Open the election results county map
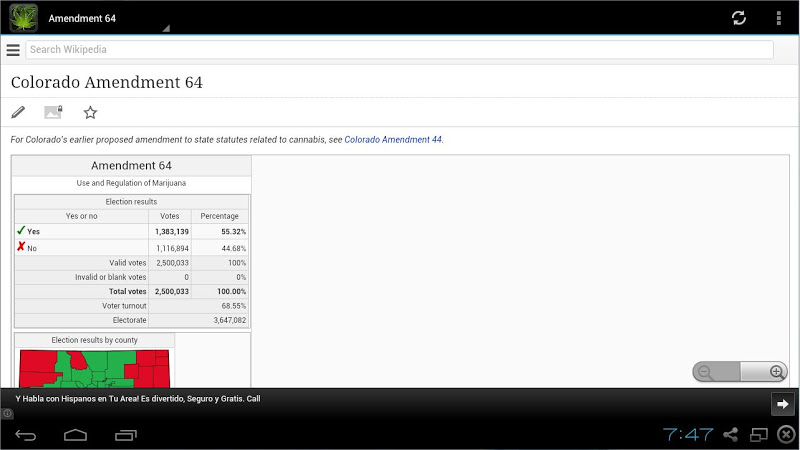The image size is (800, 450). click(x=94, y=369)
